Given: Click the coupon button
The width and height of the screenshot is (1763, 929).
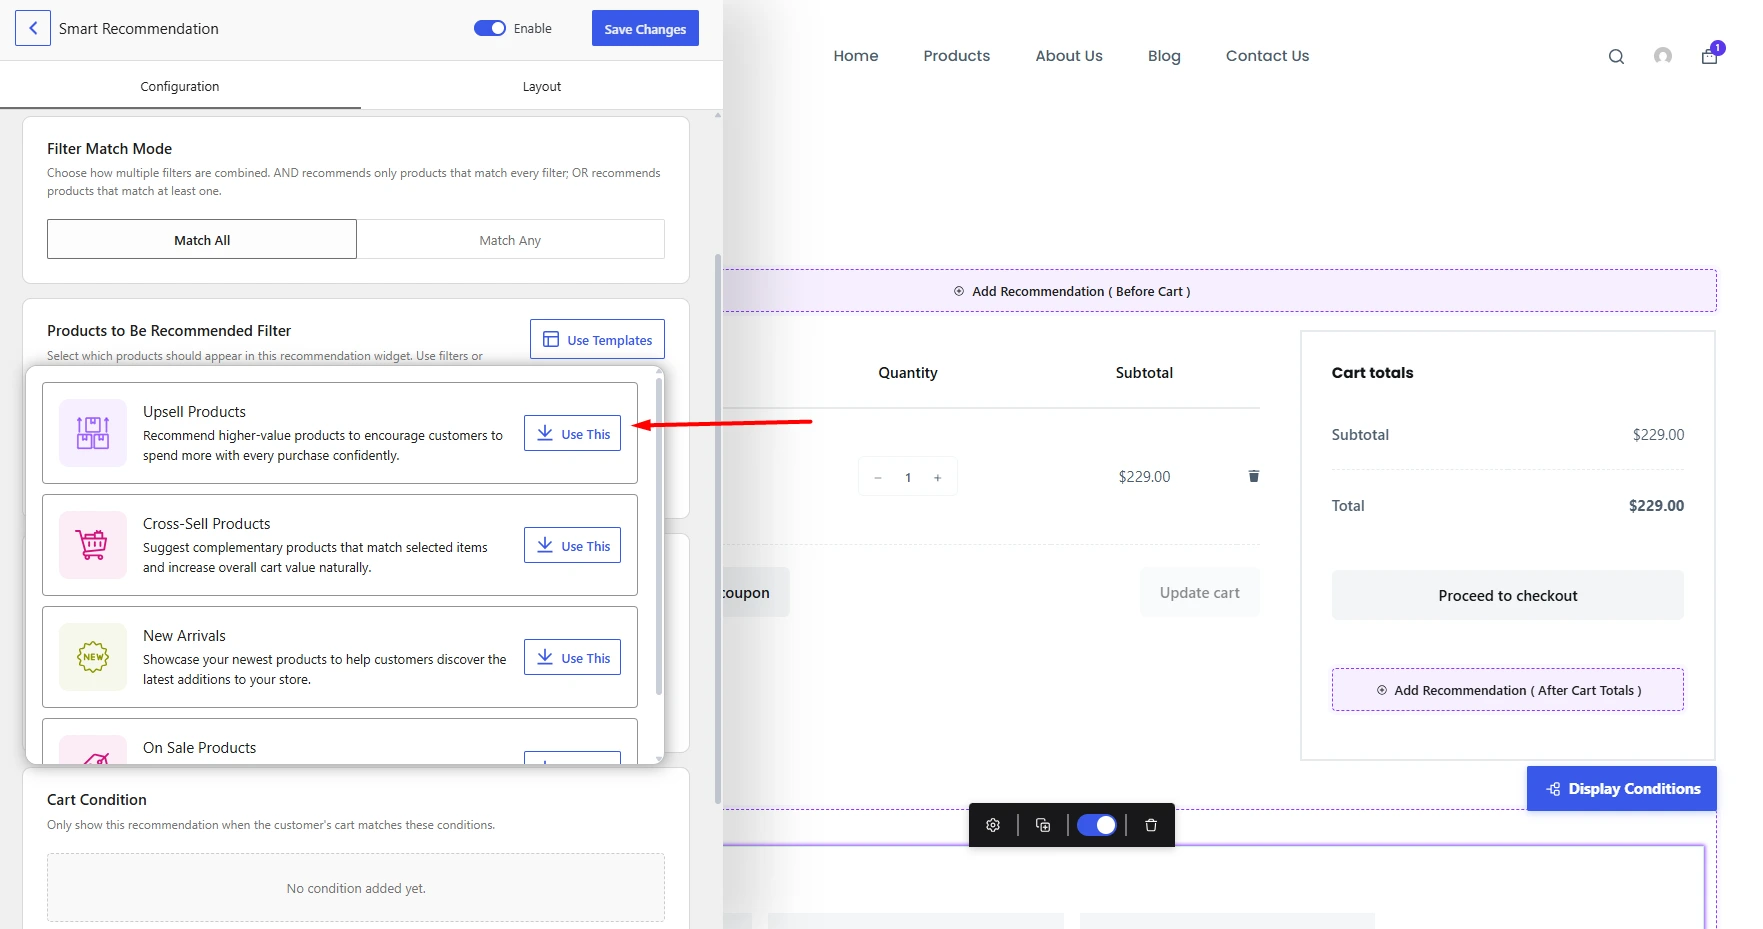Looking at the screenshot, I should 756,593.
